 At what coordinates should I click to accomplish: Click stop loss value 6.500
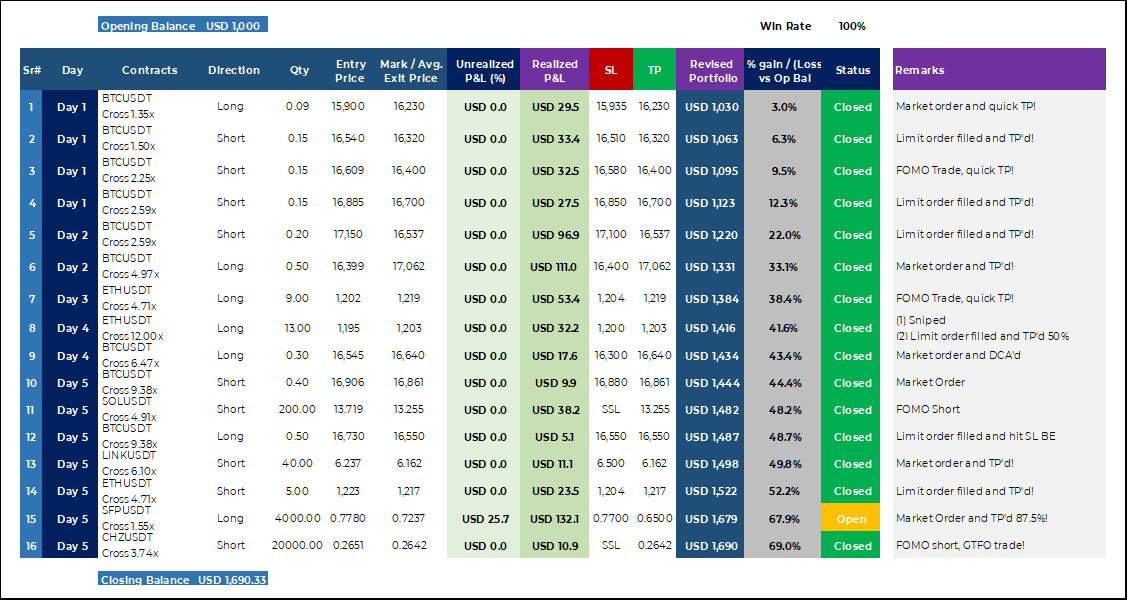pos(611,464)
